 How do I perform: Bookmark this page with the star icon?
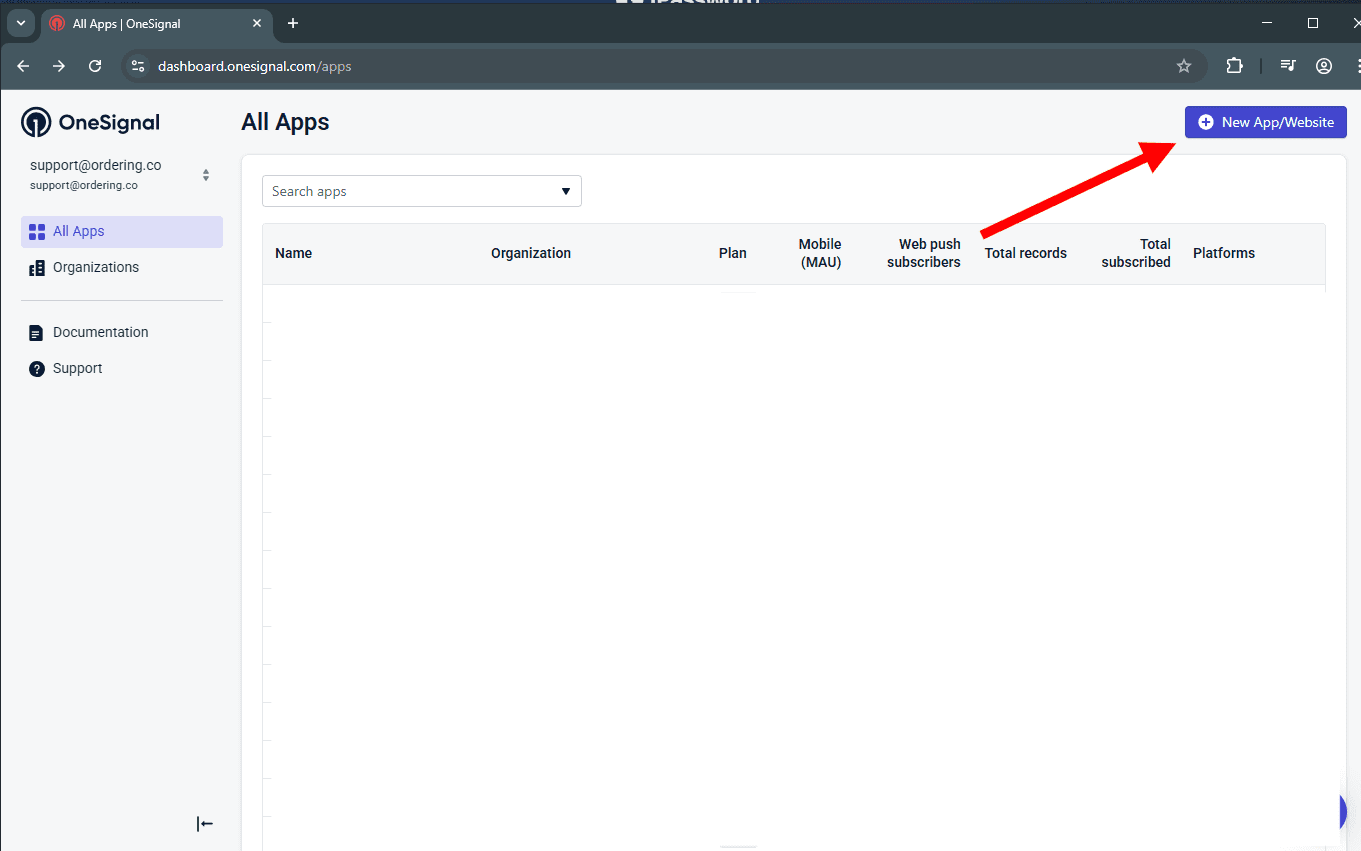pos(1184,66)
